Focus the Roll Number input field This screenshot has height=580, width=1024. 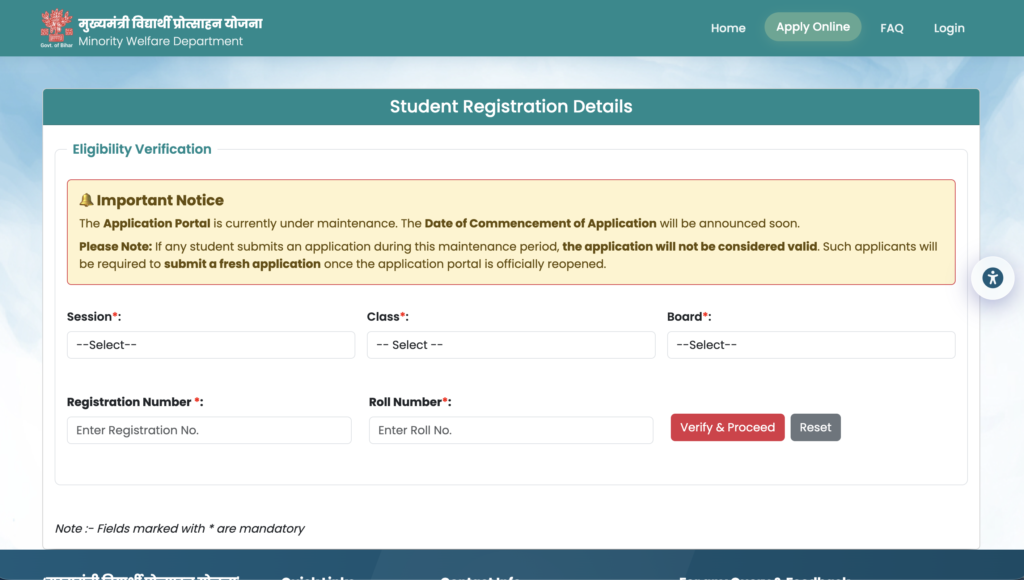[511, 430]
